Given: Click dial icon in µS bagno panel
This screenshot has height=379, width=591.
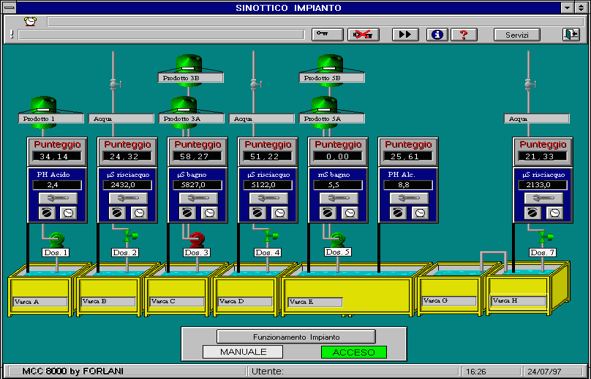Looking at the screenshot, I should 187,213.
